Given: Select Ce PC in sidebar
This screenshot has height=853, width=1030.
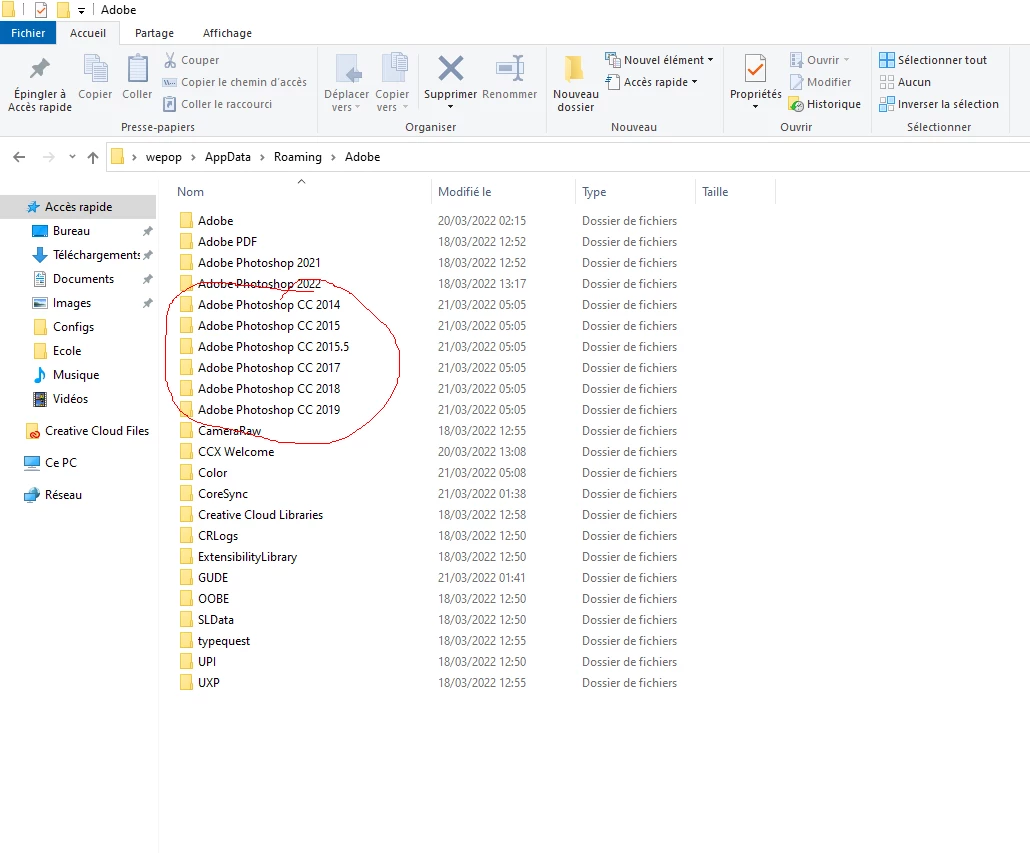Looking at the screenshot, I should (x=60, y=462).
